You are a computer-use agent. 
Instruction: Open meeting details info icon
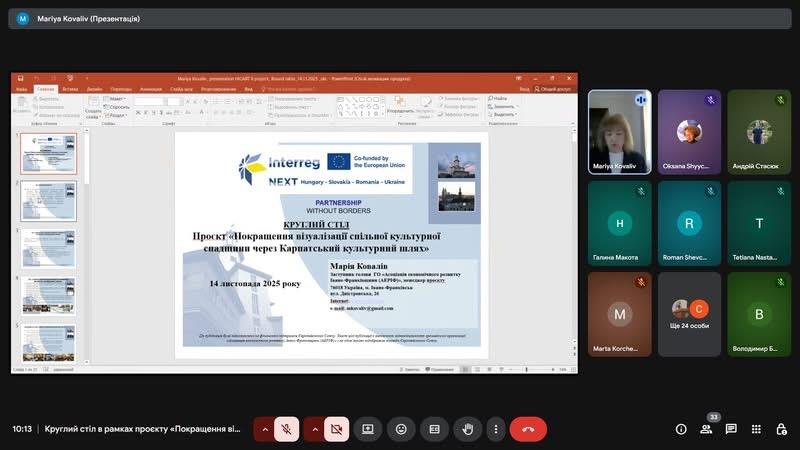pos(681,429)
